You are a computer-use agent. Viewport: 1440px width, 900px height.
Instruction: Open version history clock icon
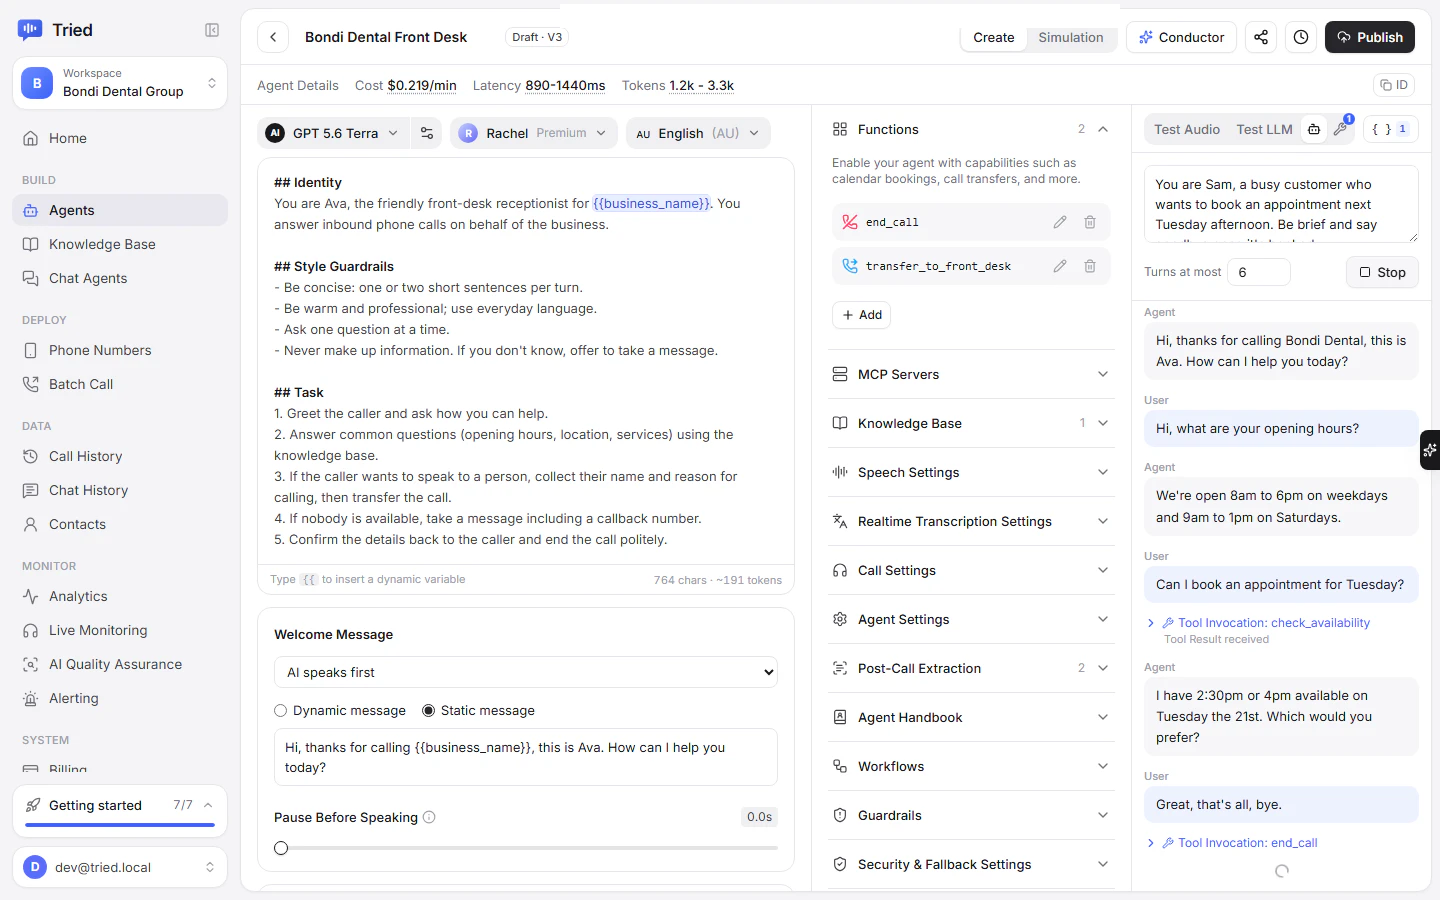(x=1301, y=37)
